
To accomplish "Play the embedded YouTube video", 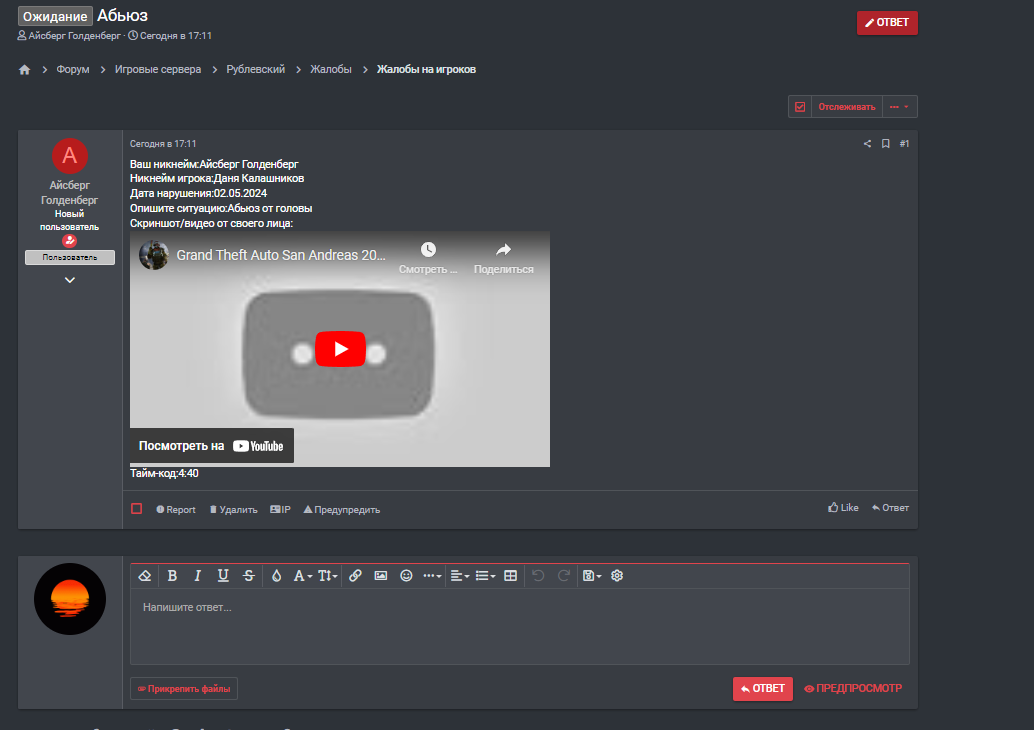I will pyautogui.click(x=340, y=349).
